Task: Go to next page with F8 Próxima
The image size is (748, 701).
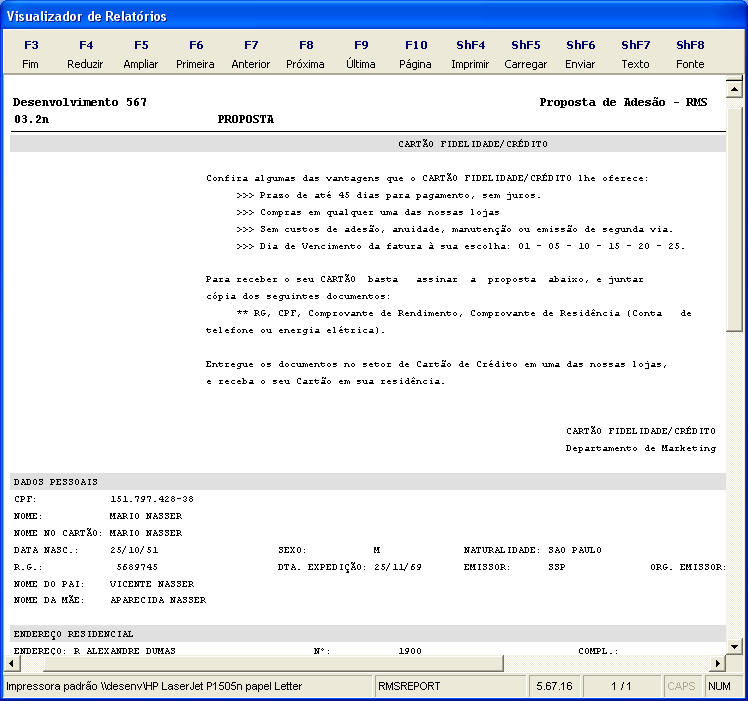Action: coord(306,54)
